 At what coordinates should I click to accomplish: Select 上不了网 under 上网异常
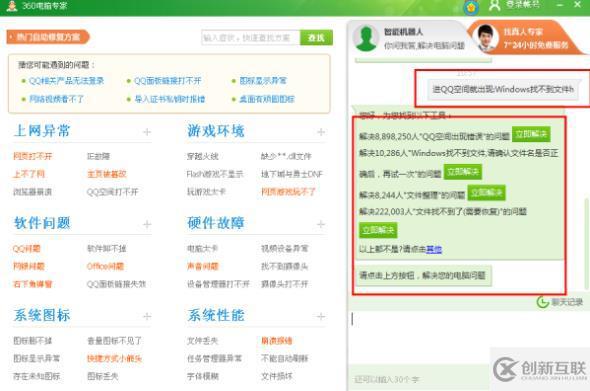[29, 174]
